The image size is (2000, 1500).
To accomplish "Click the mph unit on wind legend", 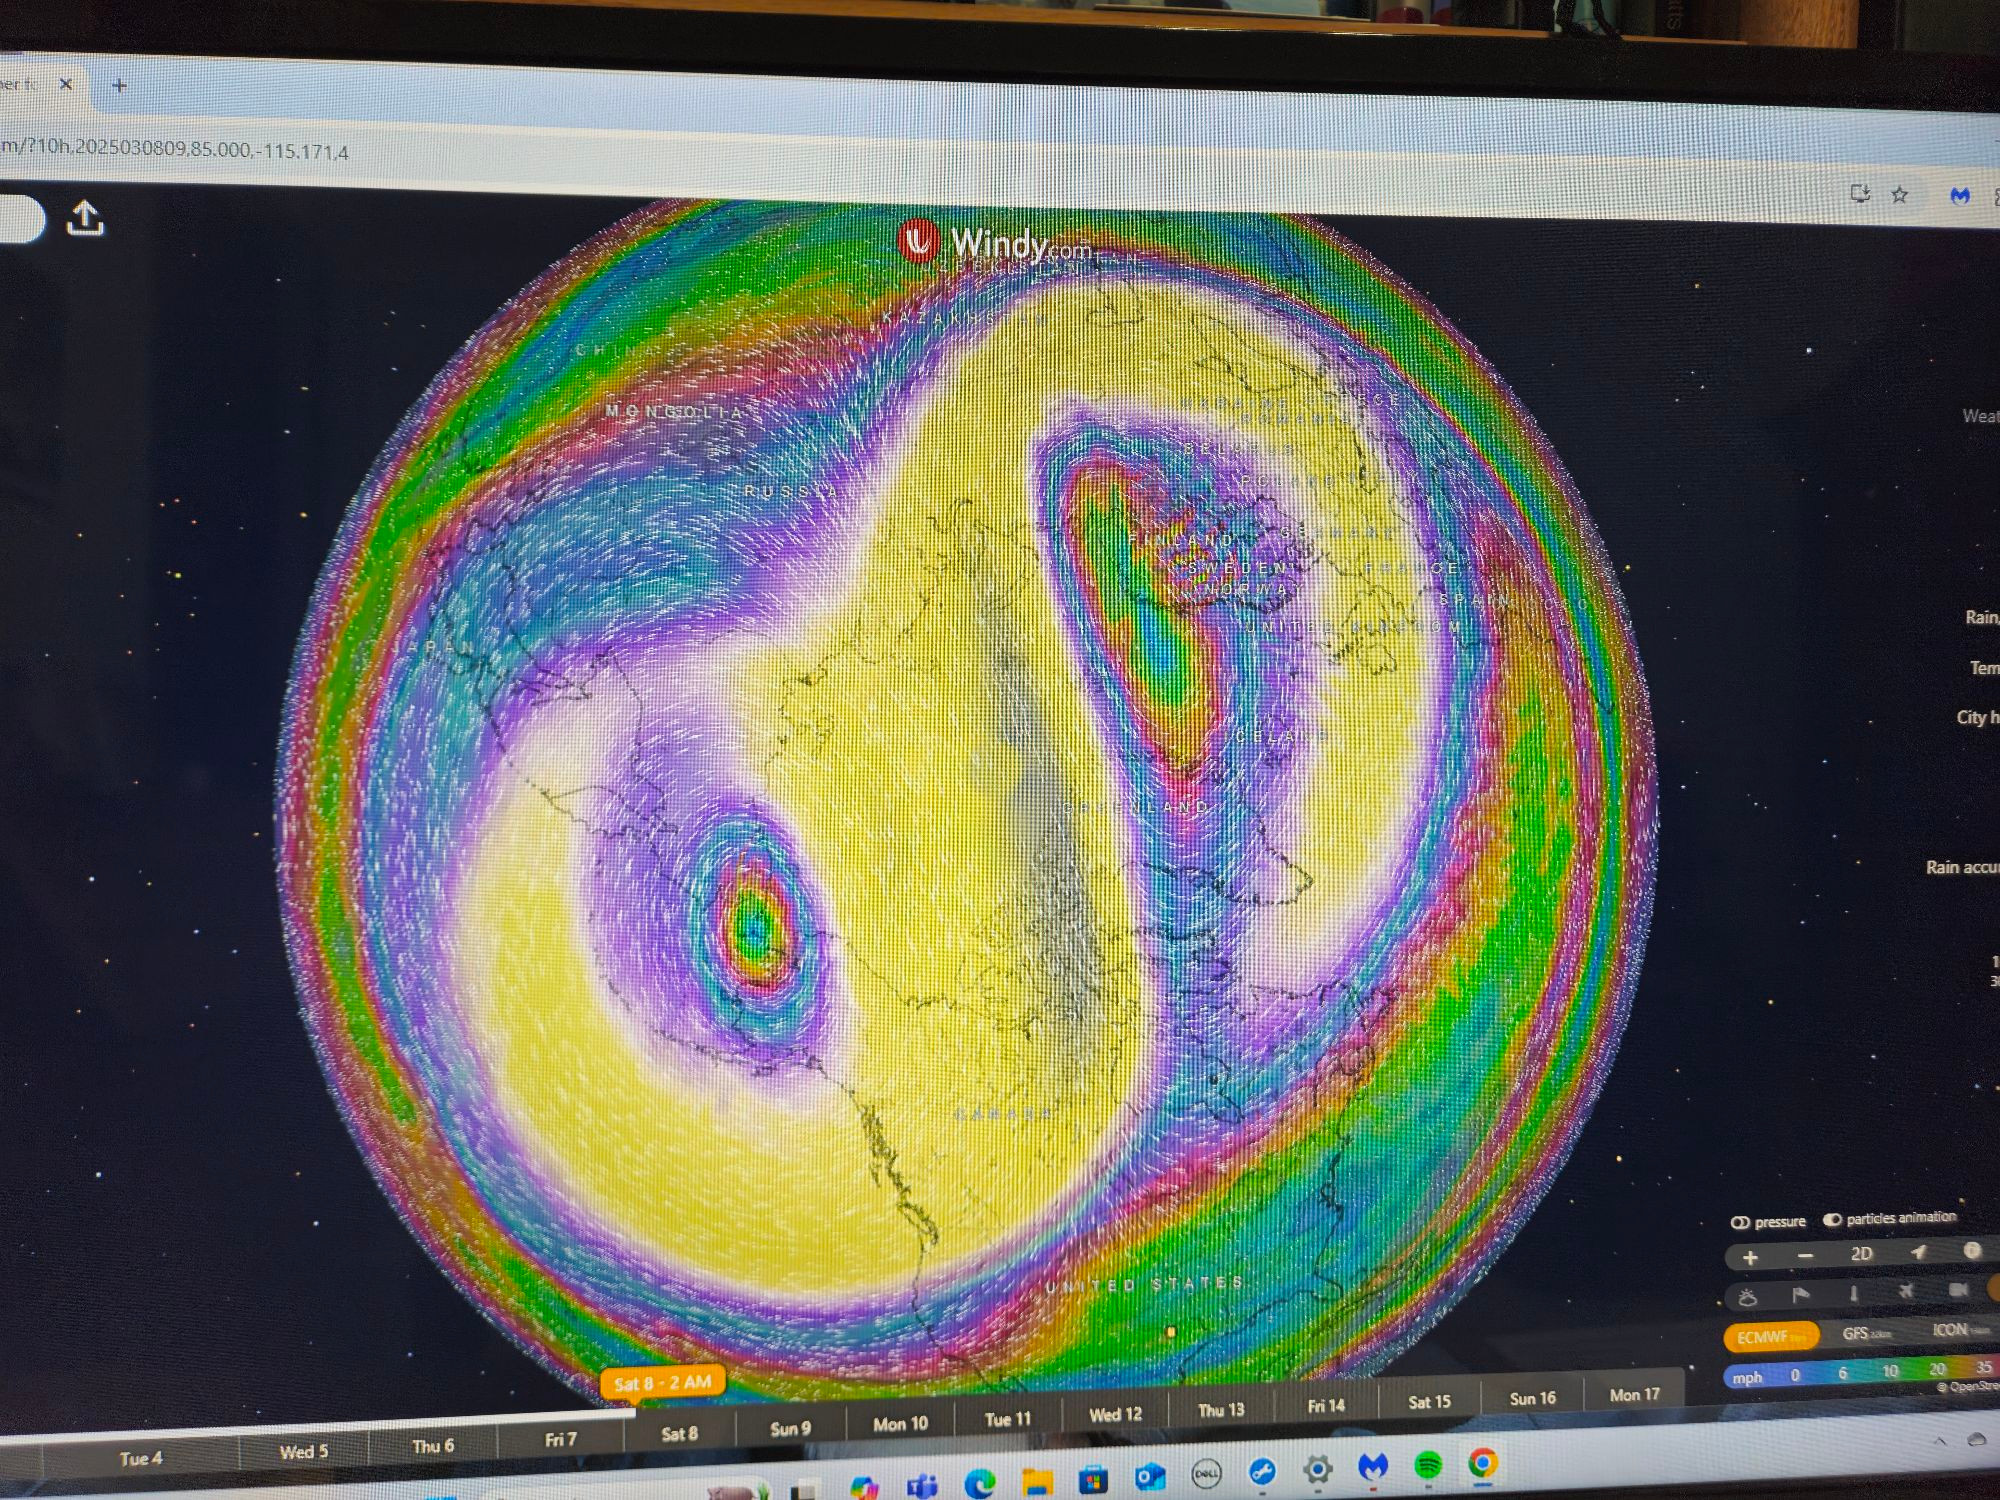I will pyautogui.click(x=1747, y=1377).
